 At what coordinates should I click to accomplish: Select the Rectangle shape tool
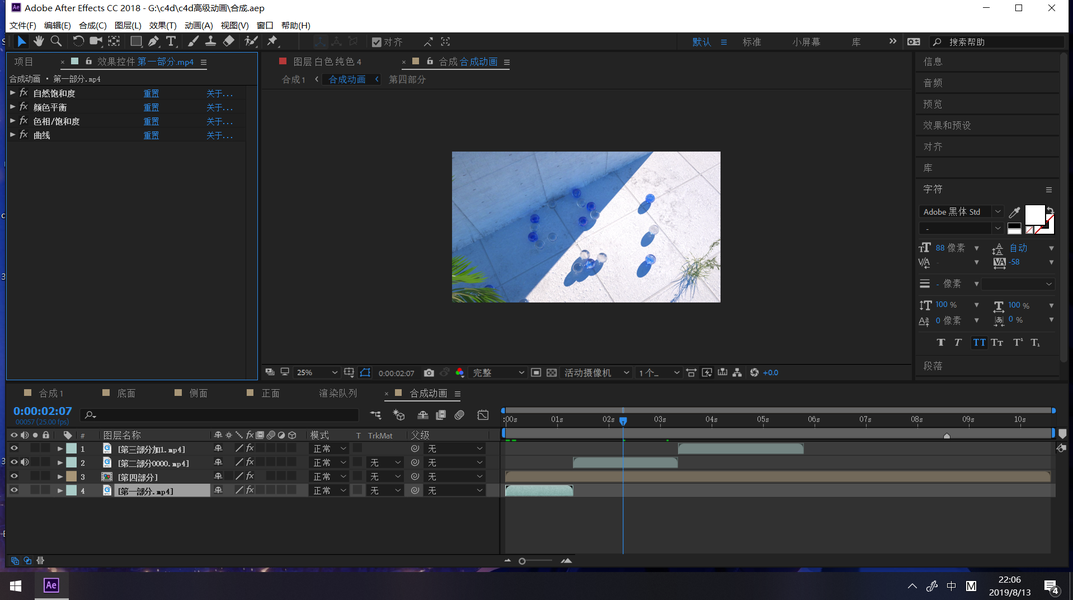[136, 42]
